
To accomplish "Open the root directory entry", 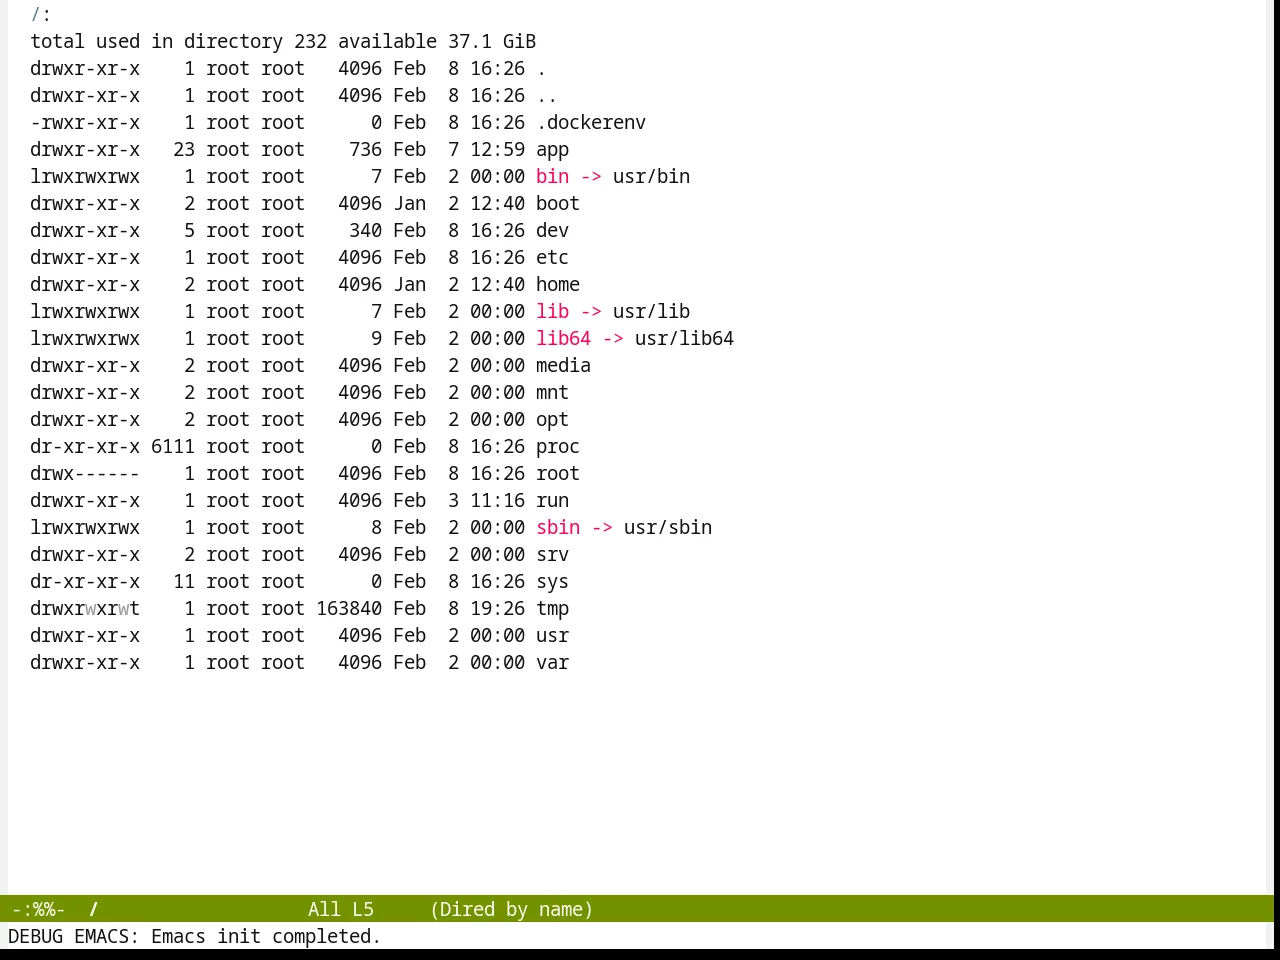I will coord(558,474).
